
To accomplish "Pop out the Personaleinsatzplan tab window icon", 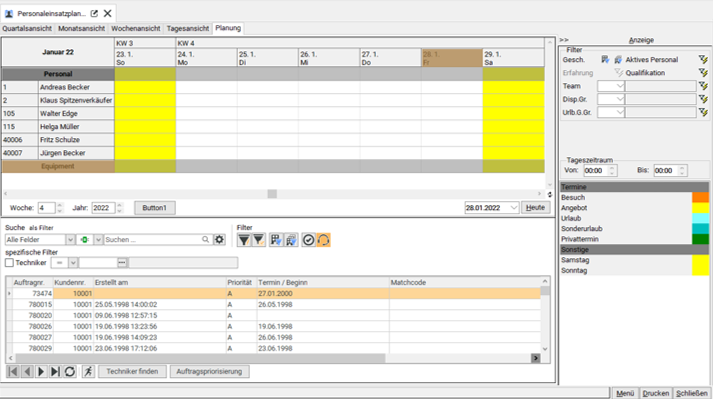I will [94, 13].
